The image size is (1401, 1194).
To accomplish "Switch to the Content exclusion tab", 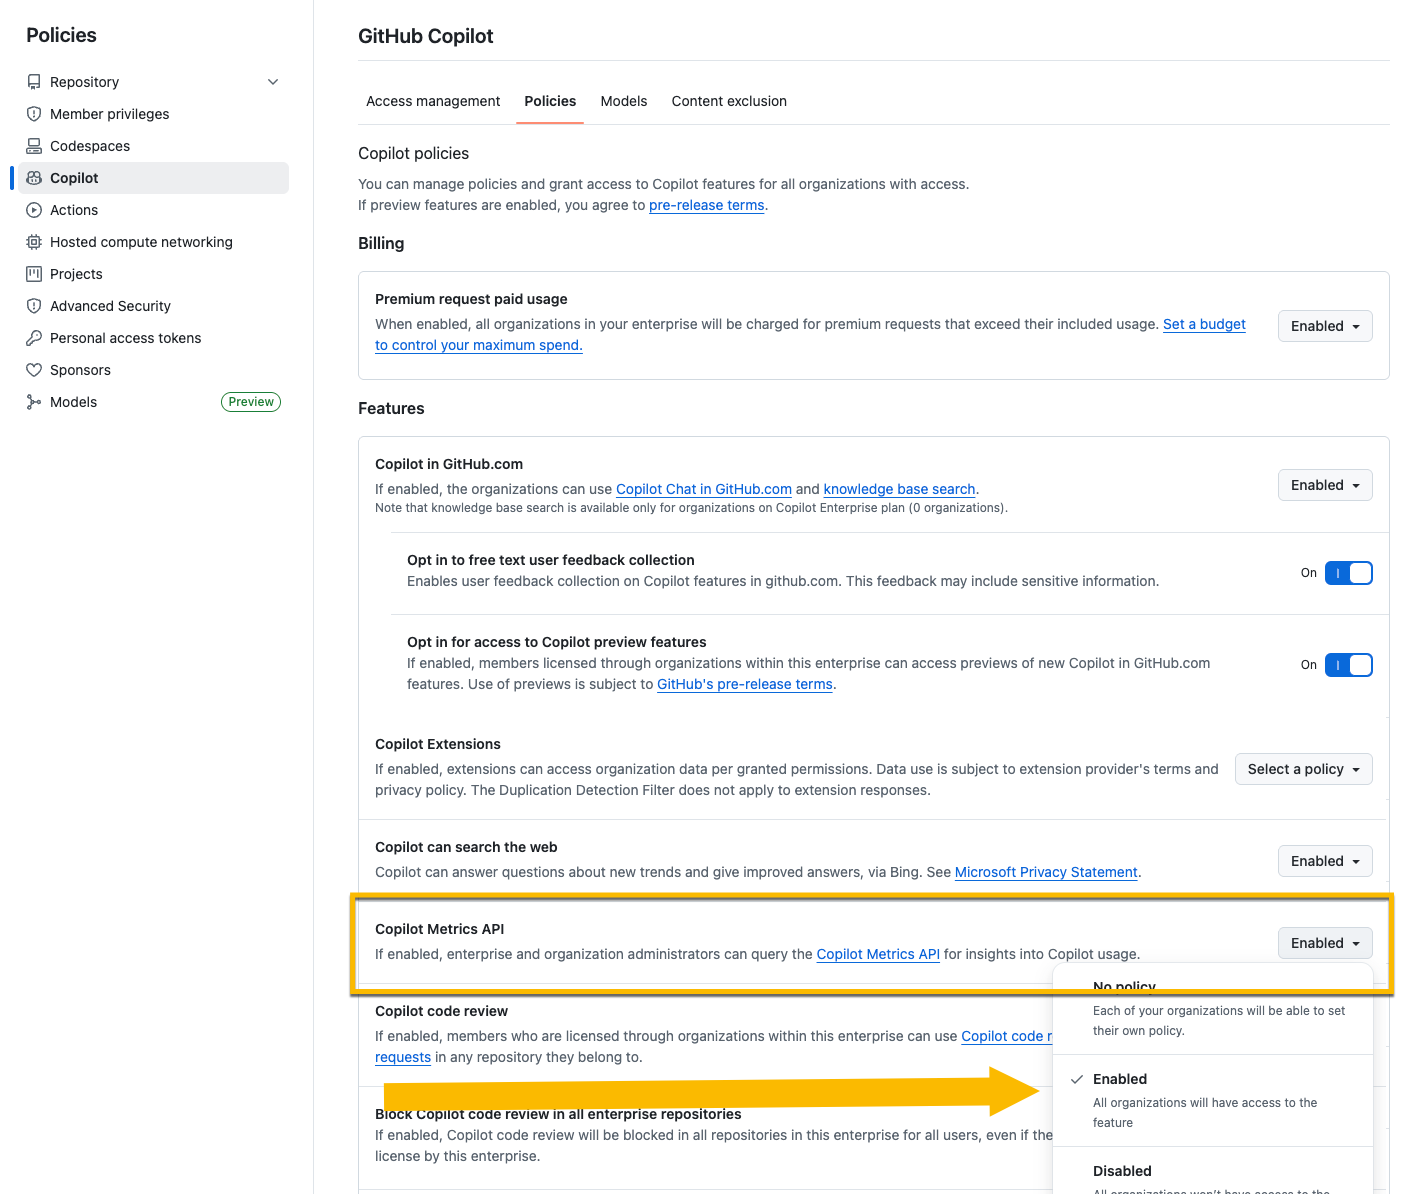I will point(729,101).
